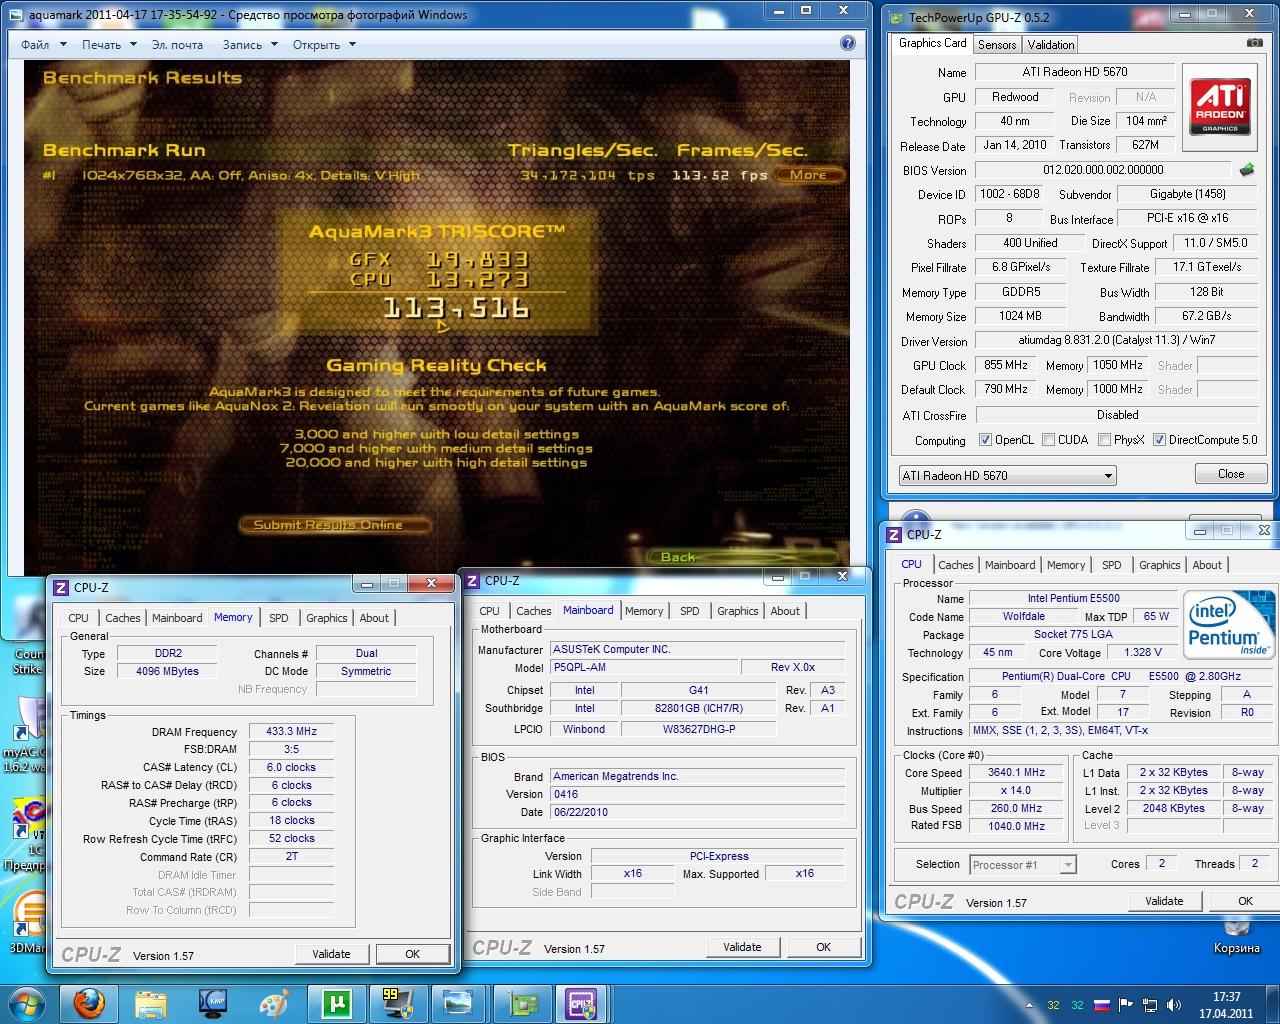Image resolution: width=1280 pixels, height=1024 pixels.
Task: Open Graphics tab in CPU-Z processor window
Action: click(1159, 565)
